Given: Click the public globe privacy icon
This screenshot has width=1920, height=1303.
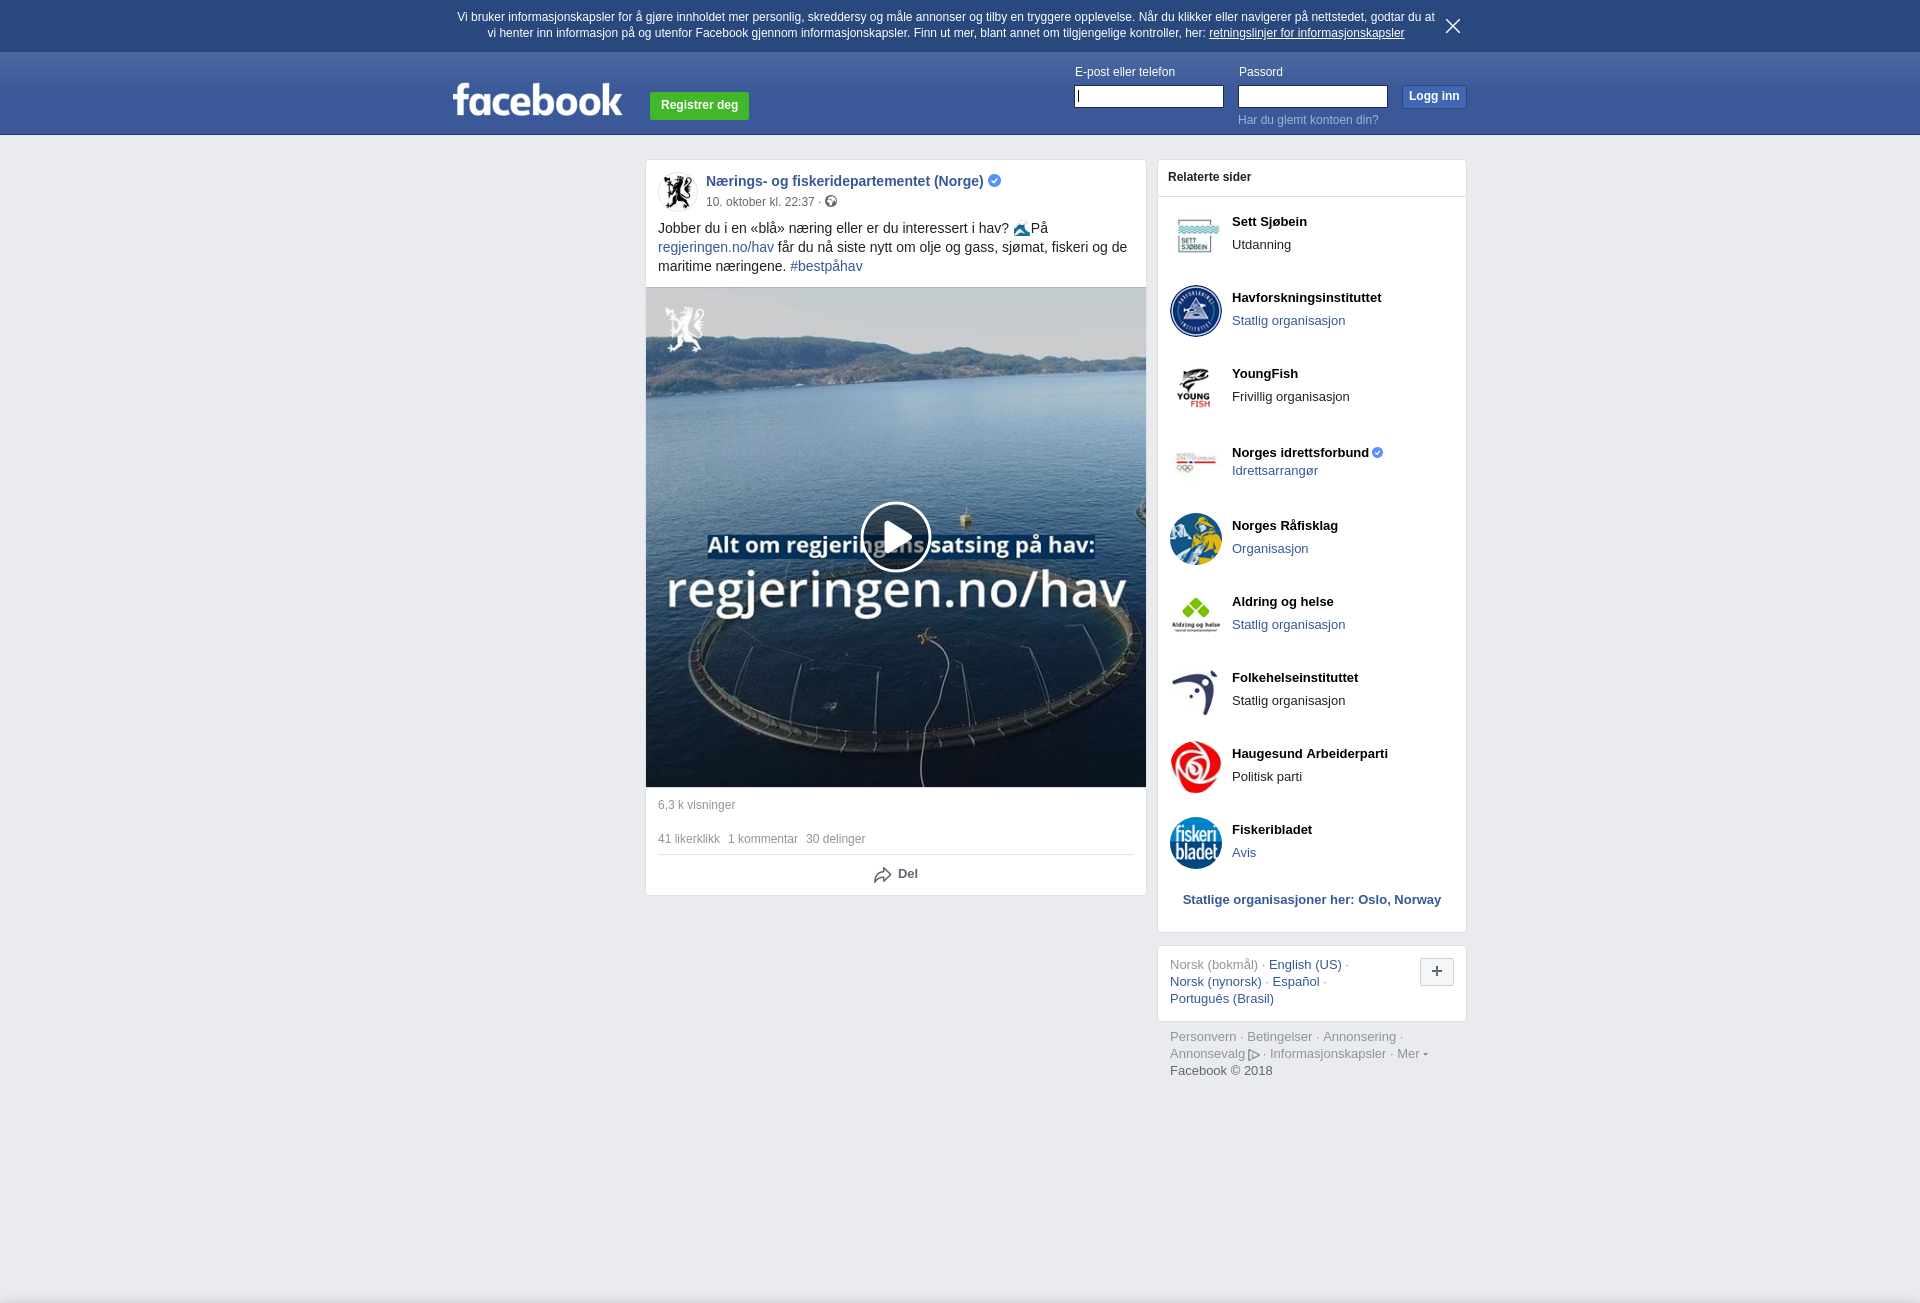Looking at the screenshot, I should 831,201.
